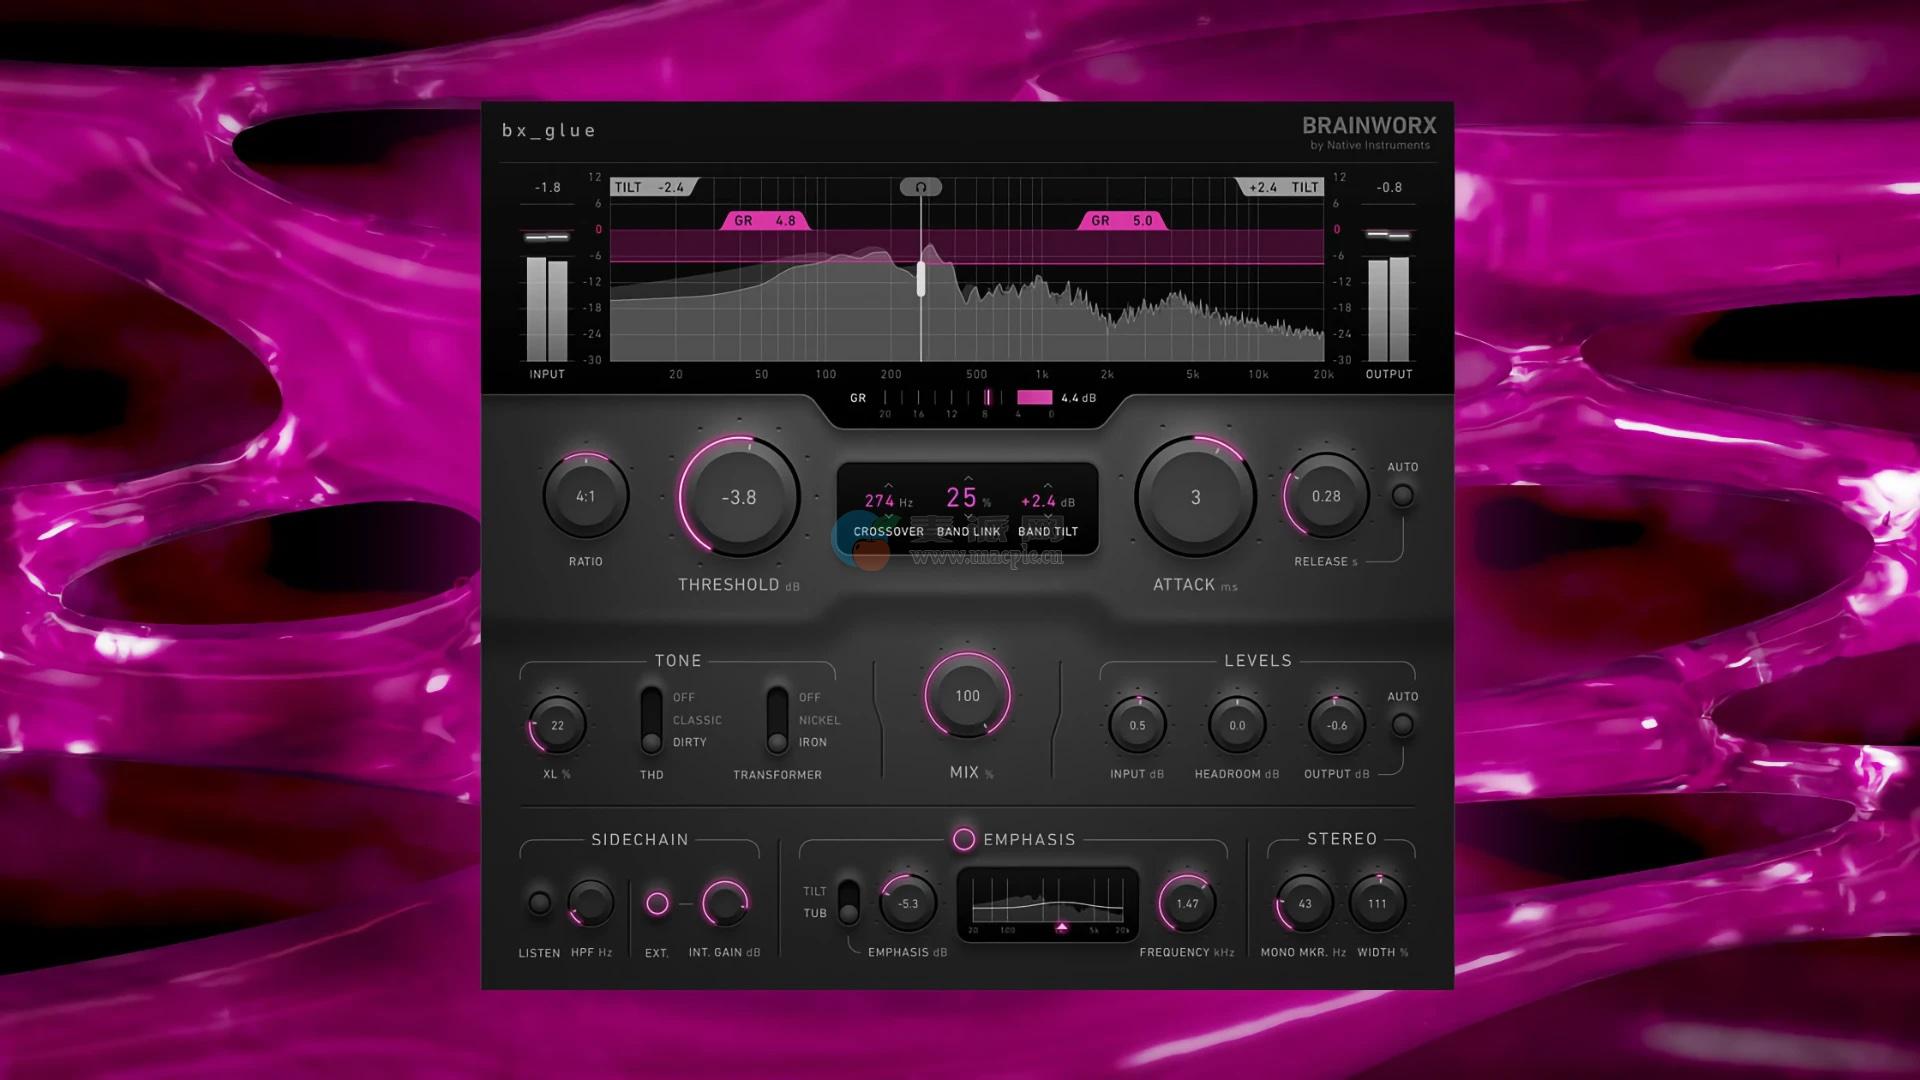1920x1080 pixels.
Task: Click the Sidechain HPF Hz knob
Action: [591, 903]
